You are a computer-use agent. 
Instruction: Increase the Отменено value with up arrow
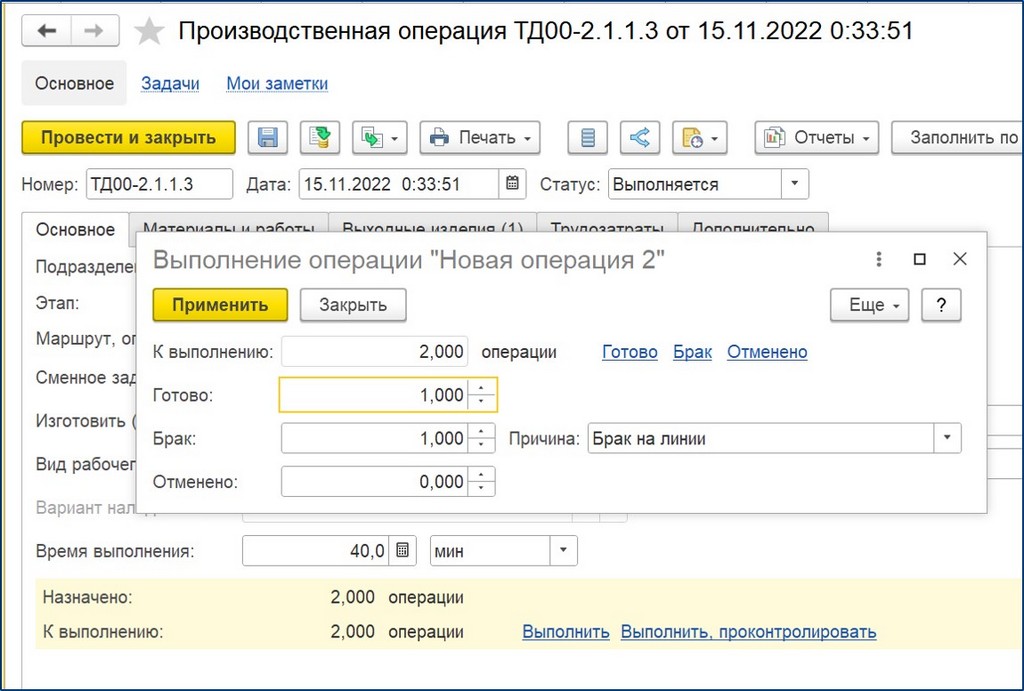coord(481,475)
